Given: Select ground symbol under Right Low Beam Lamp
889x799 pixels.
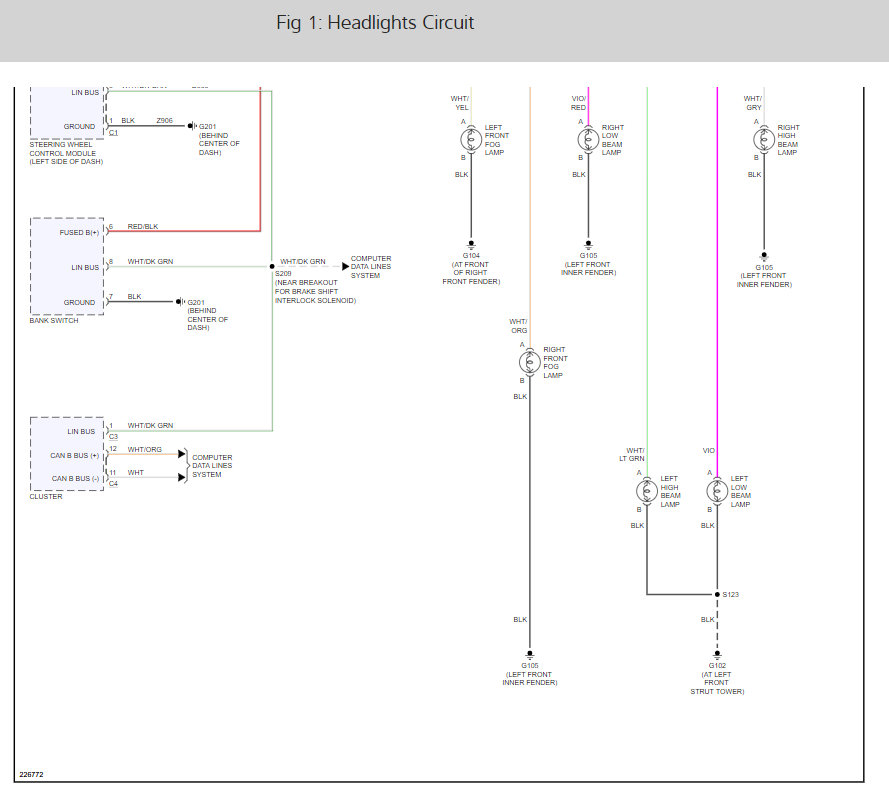Looking at the screenshot, I should click(589, 244).
